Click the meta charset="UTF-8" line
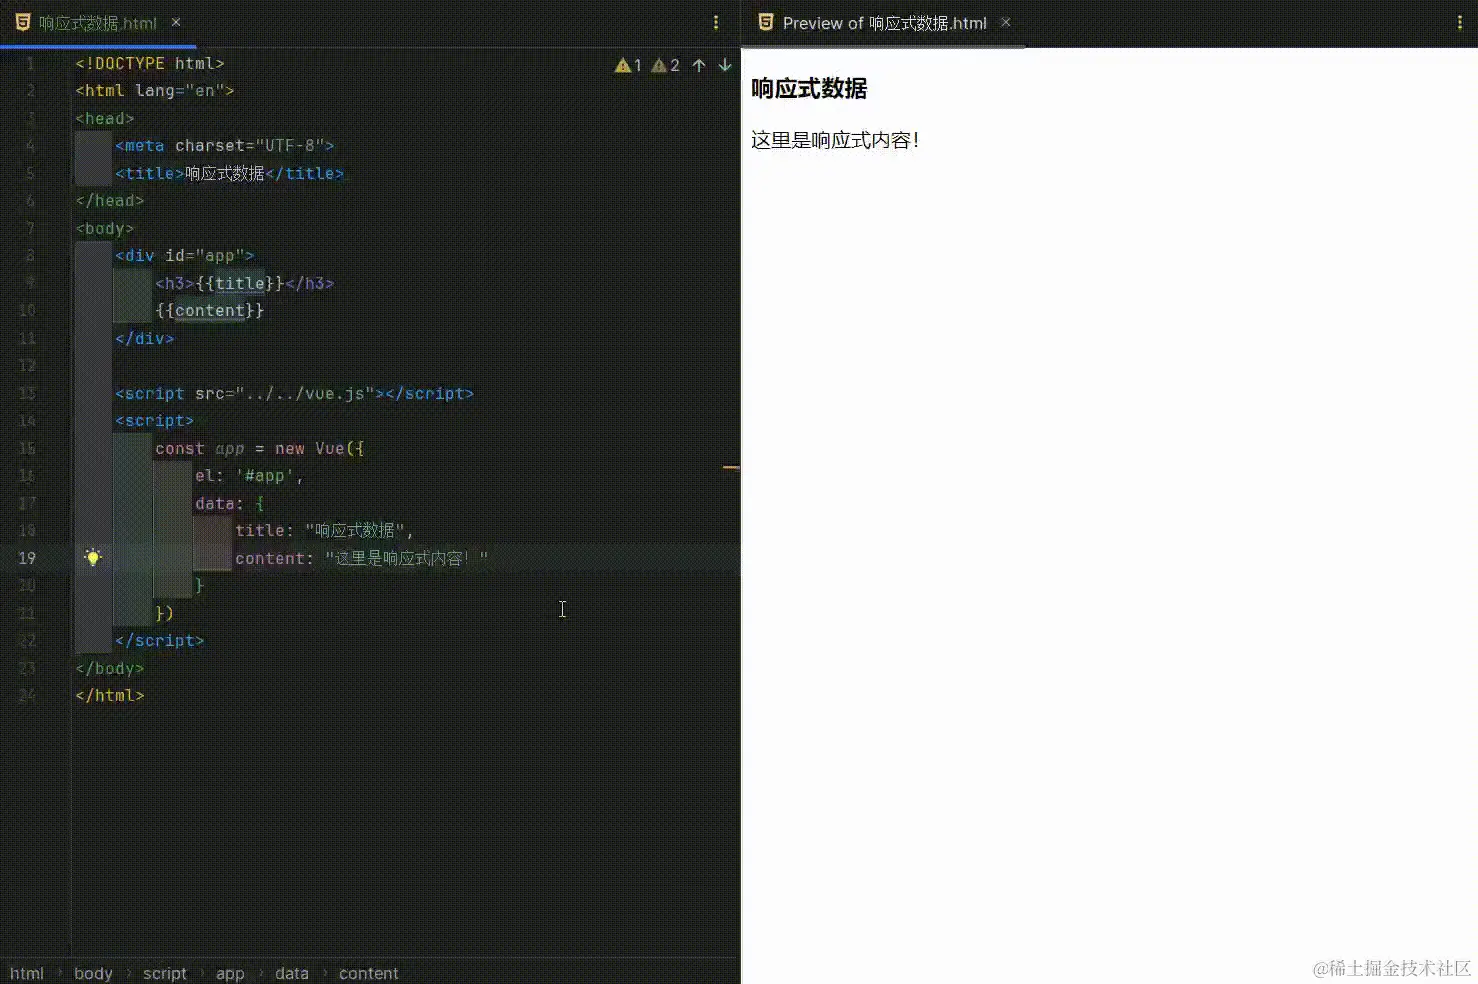This screenshot has height=984, width=1478. [225, 145]
